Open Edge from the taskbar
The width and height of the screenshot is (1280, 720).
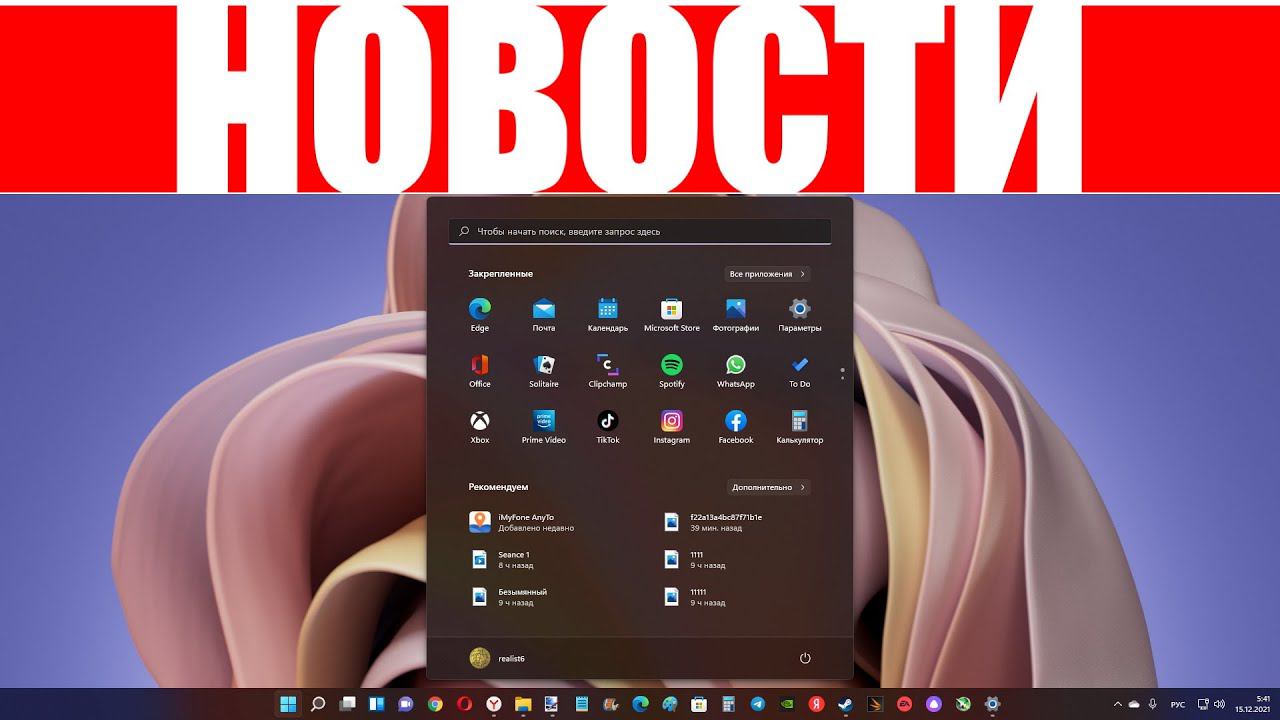coord(640,704)
